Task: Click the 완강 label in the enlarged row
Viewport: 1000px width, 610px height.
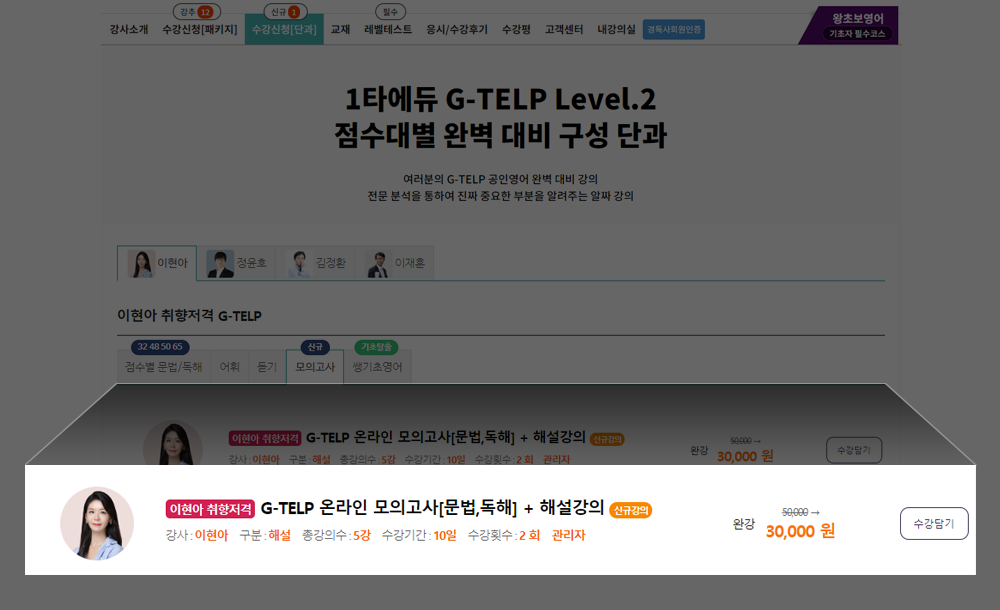Action: tap(744, 524)
